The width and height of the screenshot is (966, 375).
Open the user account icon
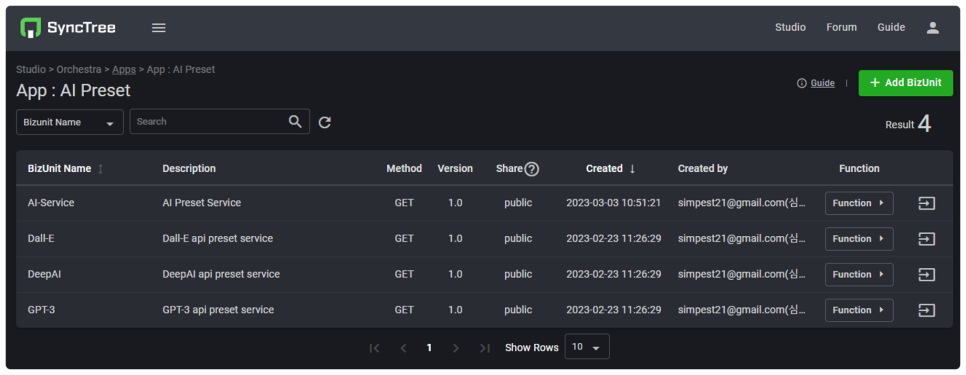(x=933, y=28)
